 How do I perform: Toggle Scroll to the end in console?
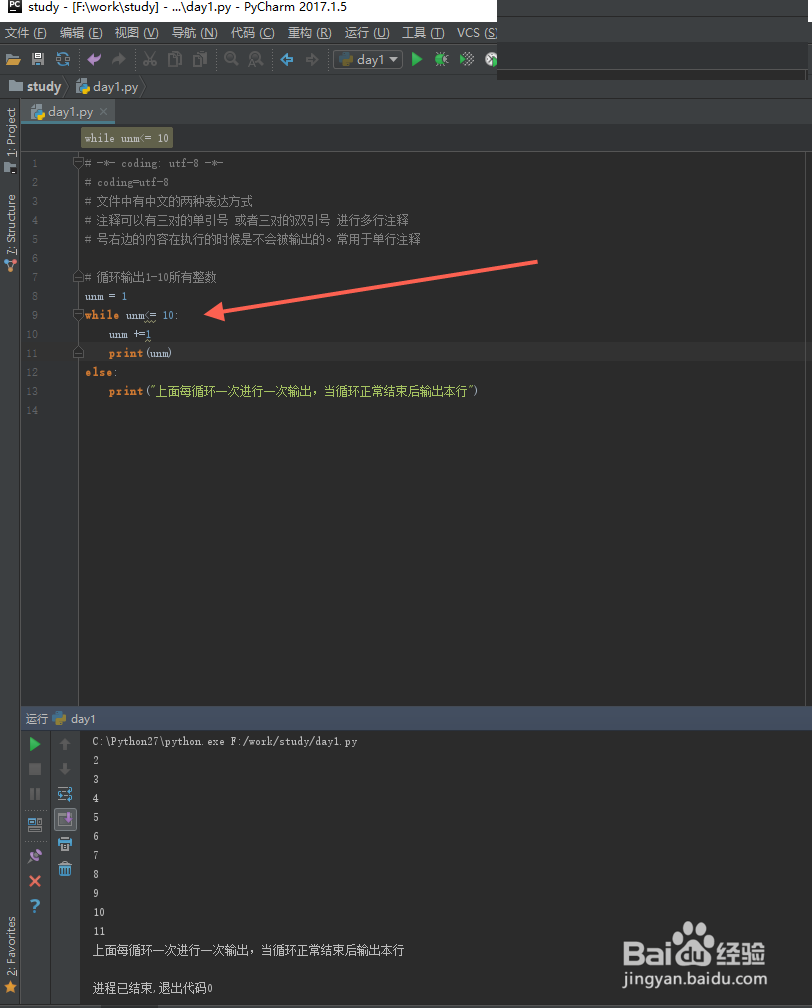(x=65, y=819)
